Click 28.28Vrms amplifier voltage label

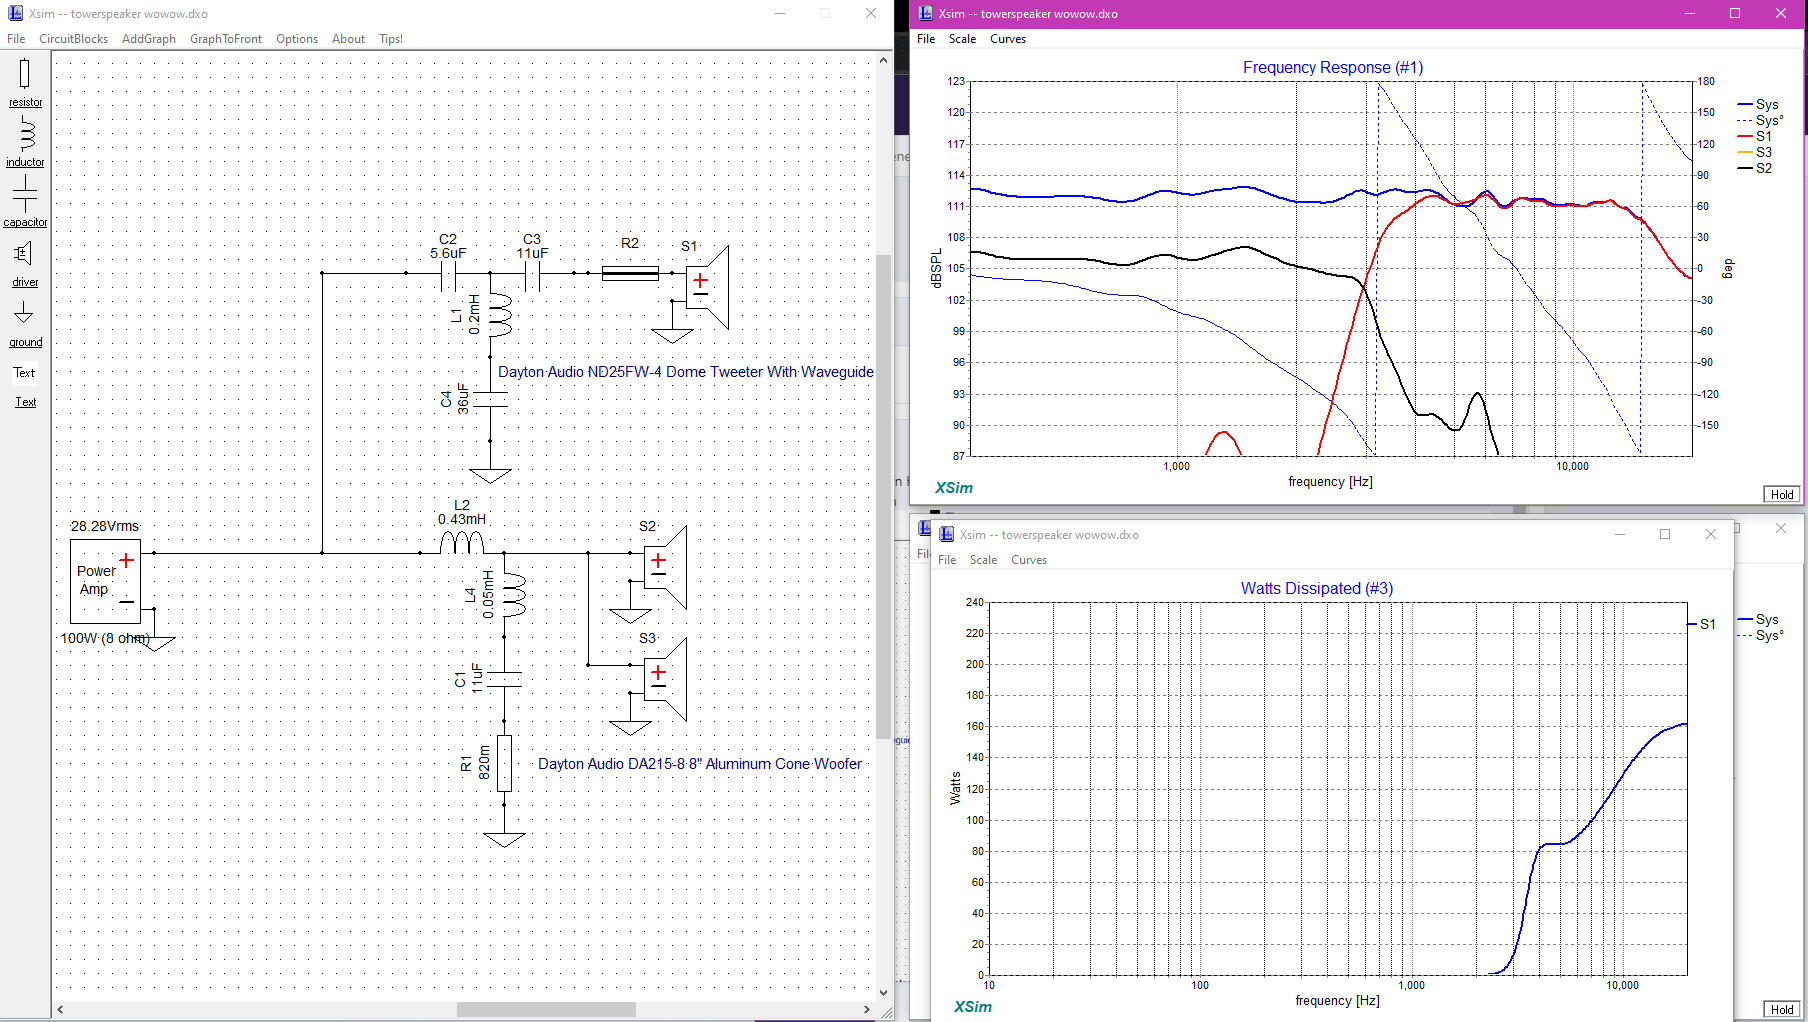pyautogui.click(x=105, y=526)
